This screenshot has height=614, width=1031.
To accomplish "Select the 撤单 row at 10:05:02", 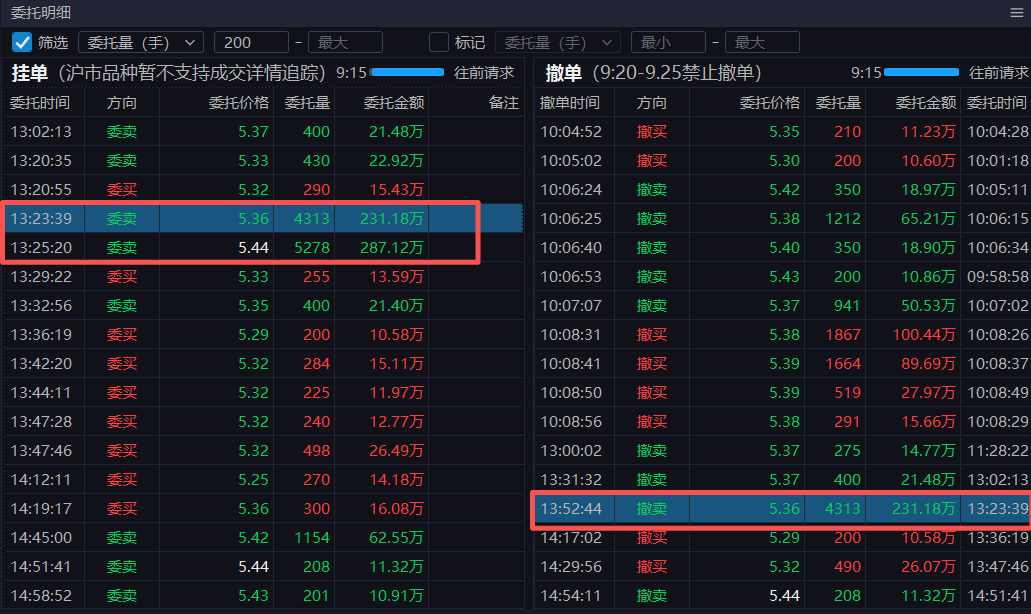I will pyautogui.click(x=782, y=160).
